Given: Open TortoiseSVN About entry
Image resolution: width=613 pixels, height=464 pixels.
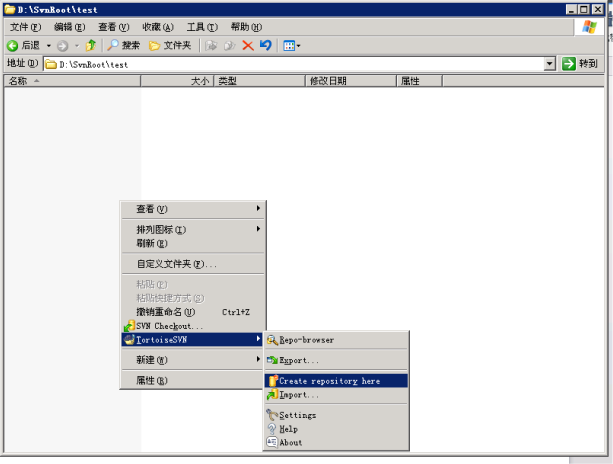Looking at the screenshot, I should coord(336,443).
